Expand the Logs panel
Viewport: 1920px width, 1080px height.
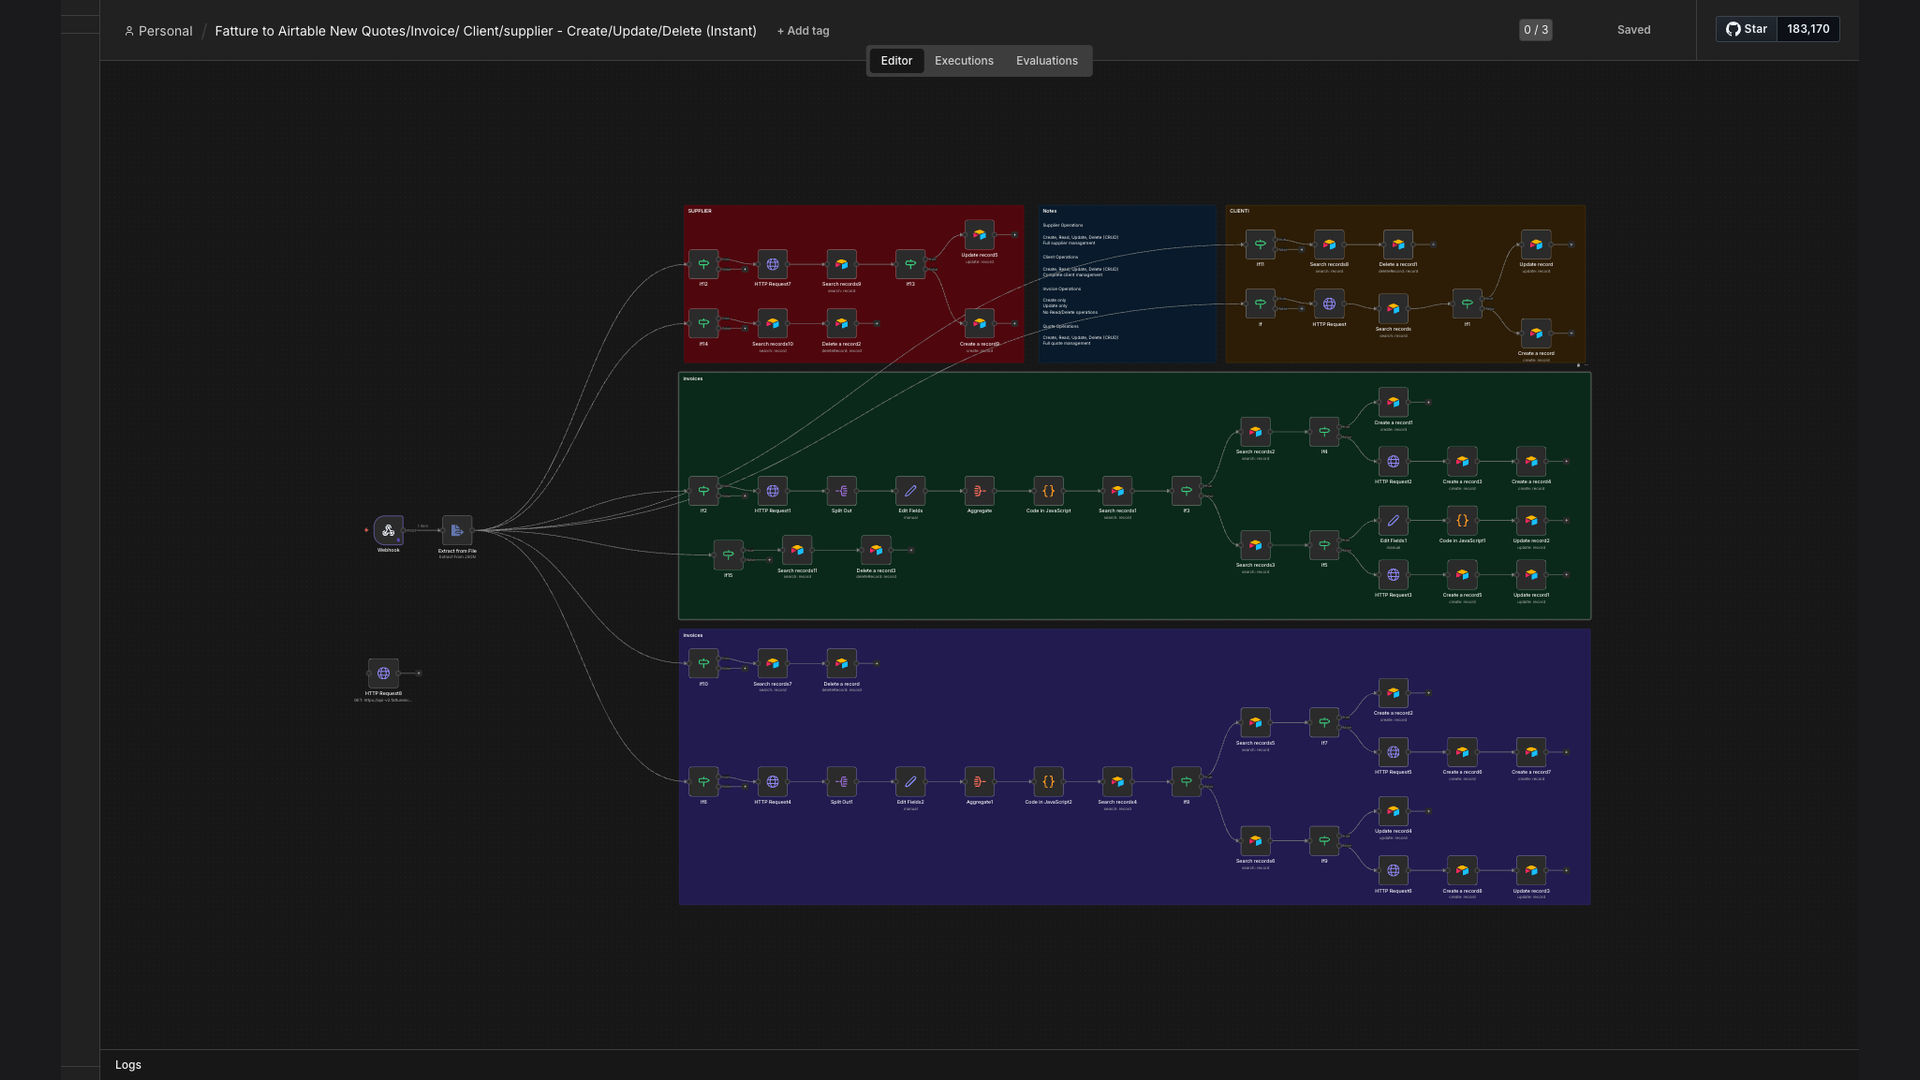click(128, 1065)
